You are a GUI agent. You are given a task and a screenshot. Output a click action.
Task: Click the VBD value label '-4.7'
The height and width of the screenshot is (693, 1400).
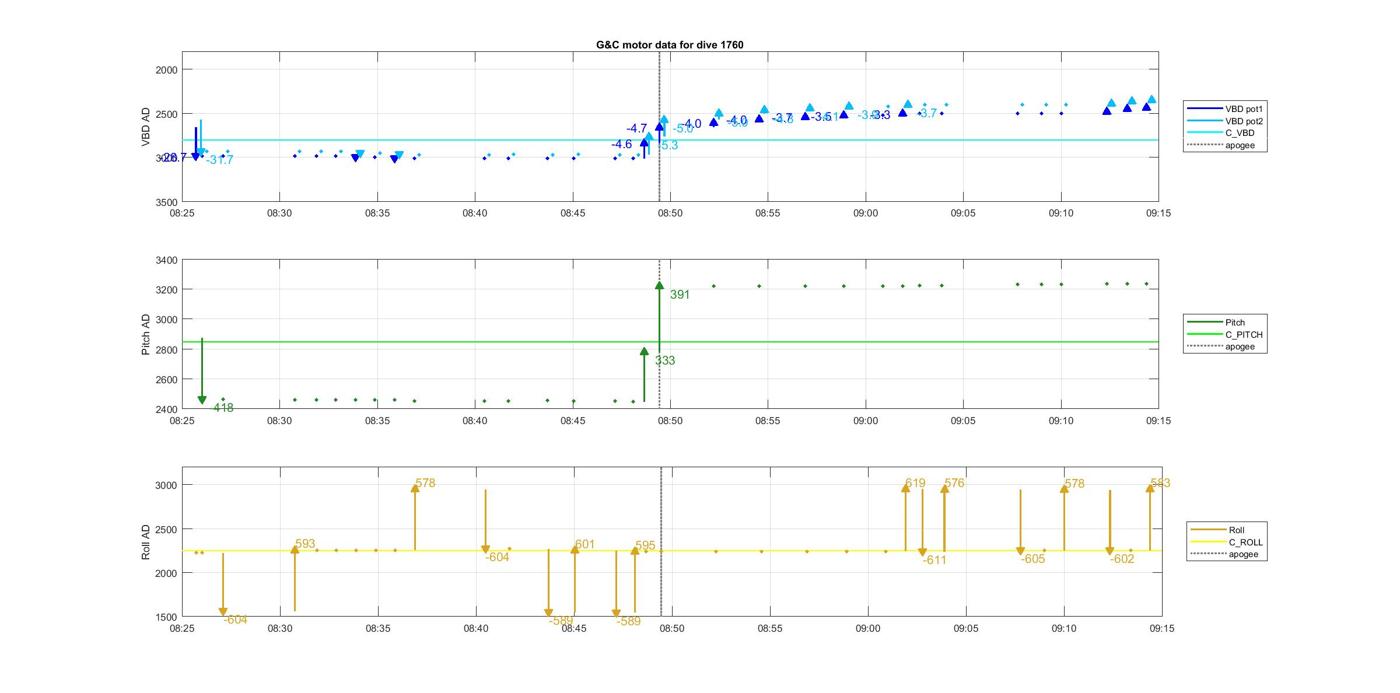click(637, 129)
